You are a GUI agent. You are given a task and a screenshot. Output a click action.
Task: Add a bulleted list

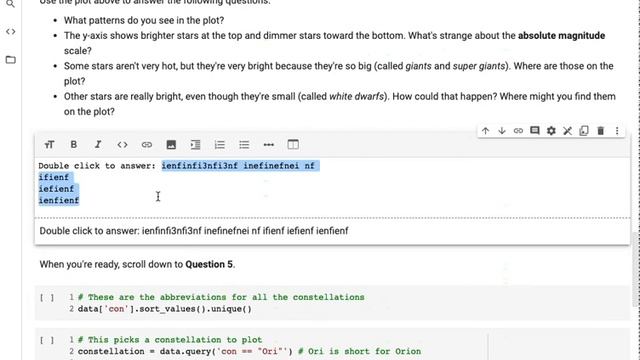tap(244, 144)
